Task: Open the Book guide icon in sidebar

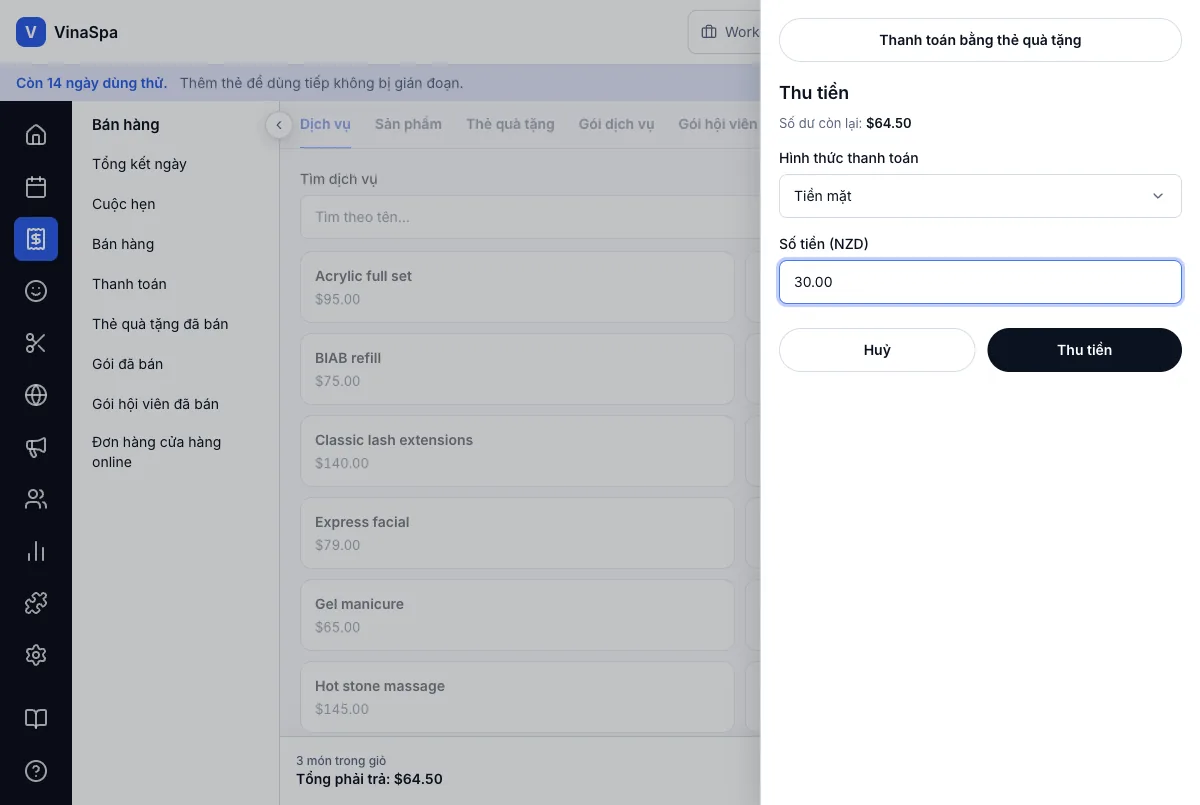Action: [36, 719]
